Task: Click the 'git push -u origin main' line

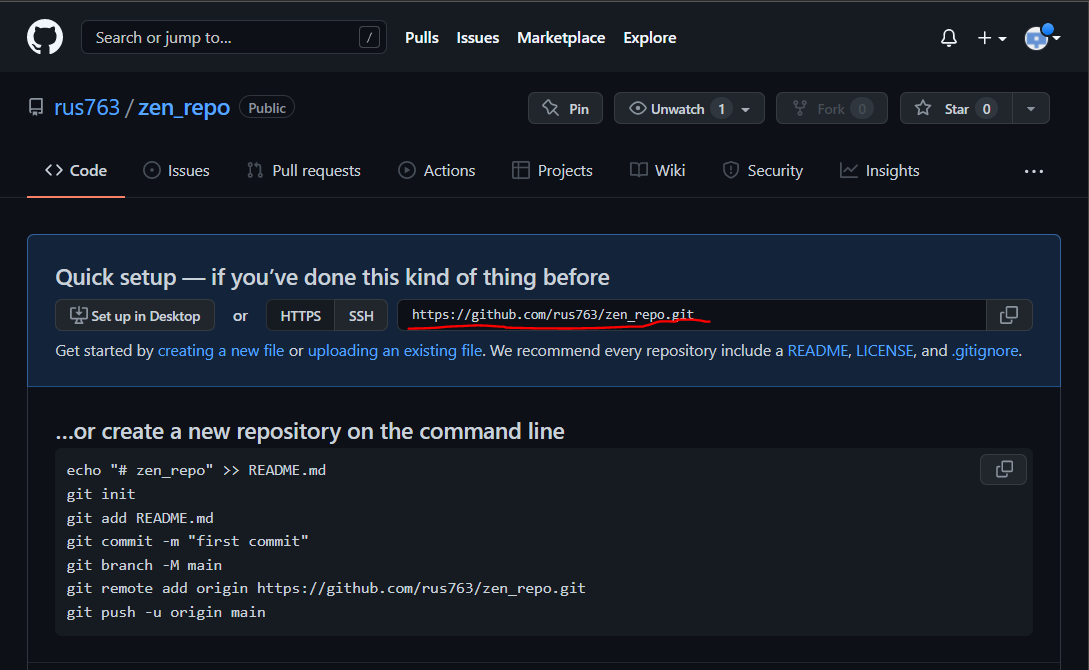Action: pyautogui.click(x=166, y=612)
